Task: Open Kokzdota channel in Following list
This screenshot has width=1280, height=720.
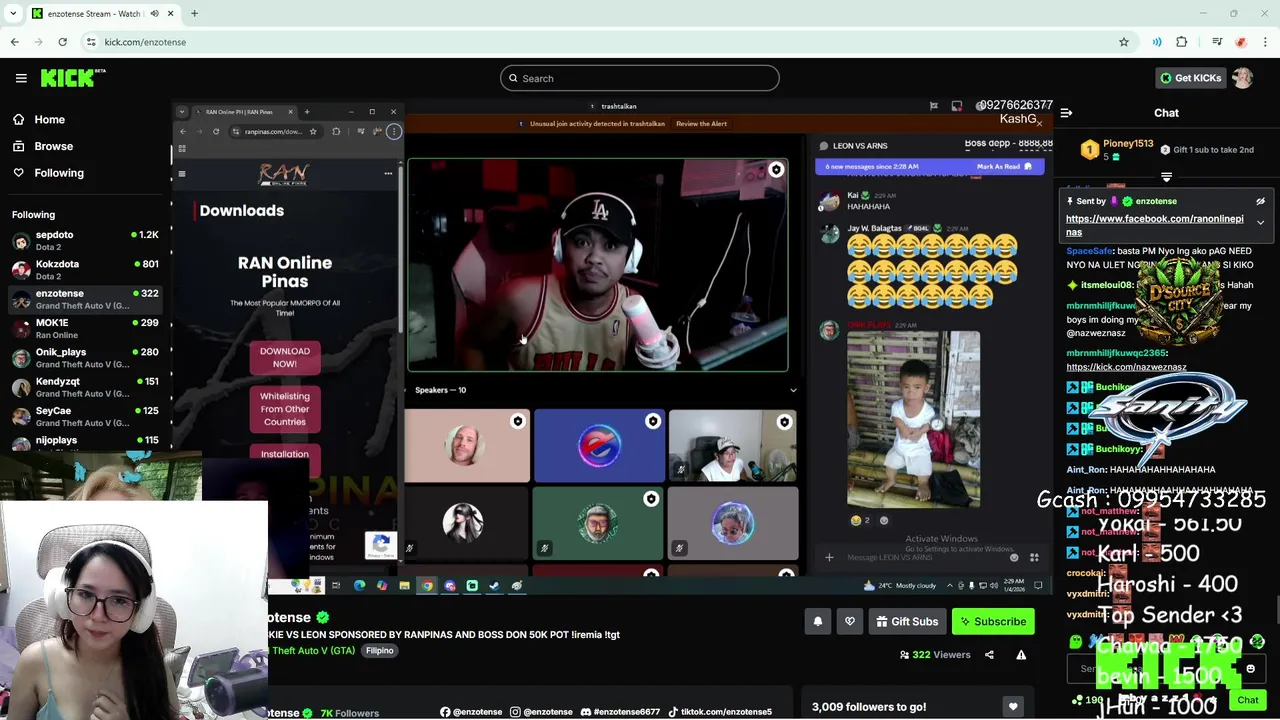Action: [x=85, y=269]
